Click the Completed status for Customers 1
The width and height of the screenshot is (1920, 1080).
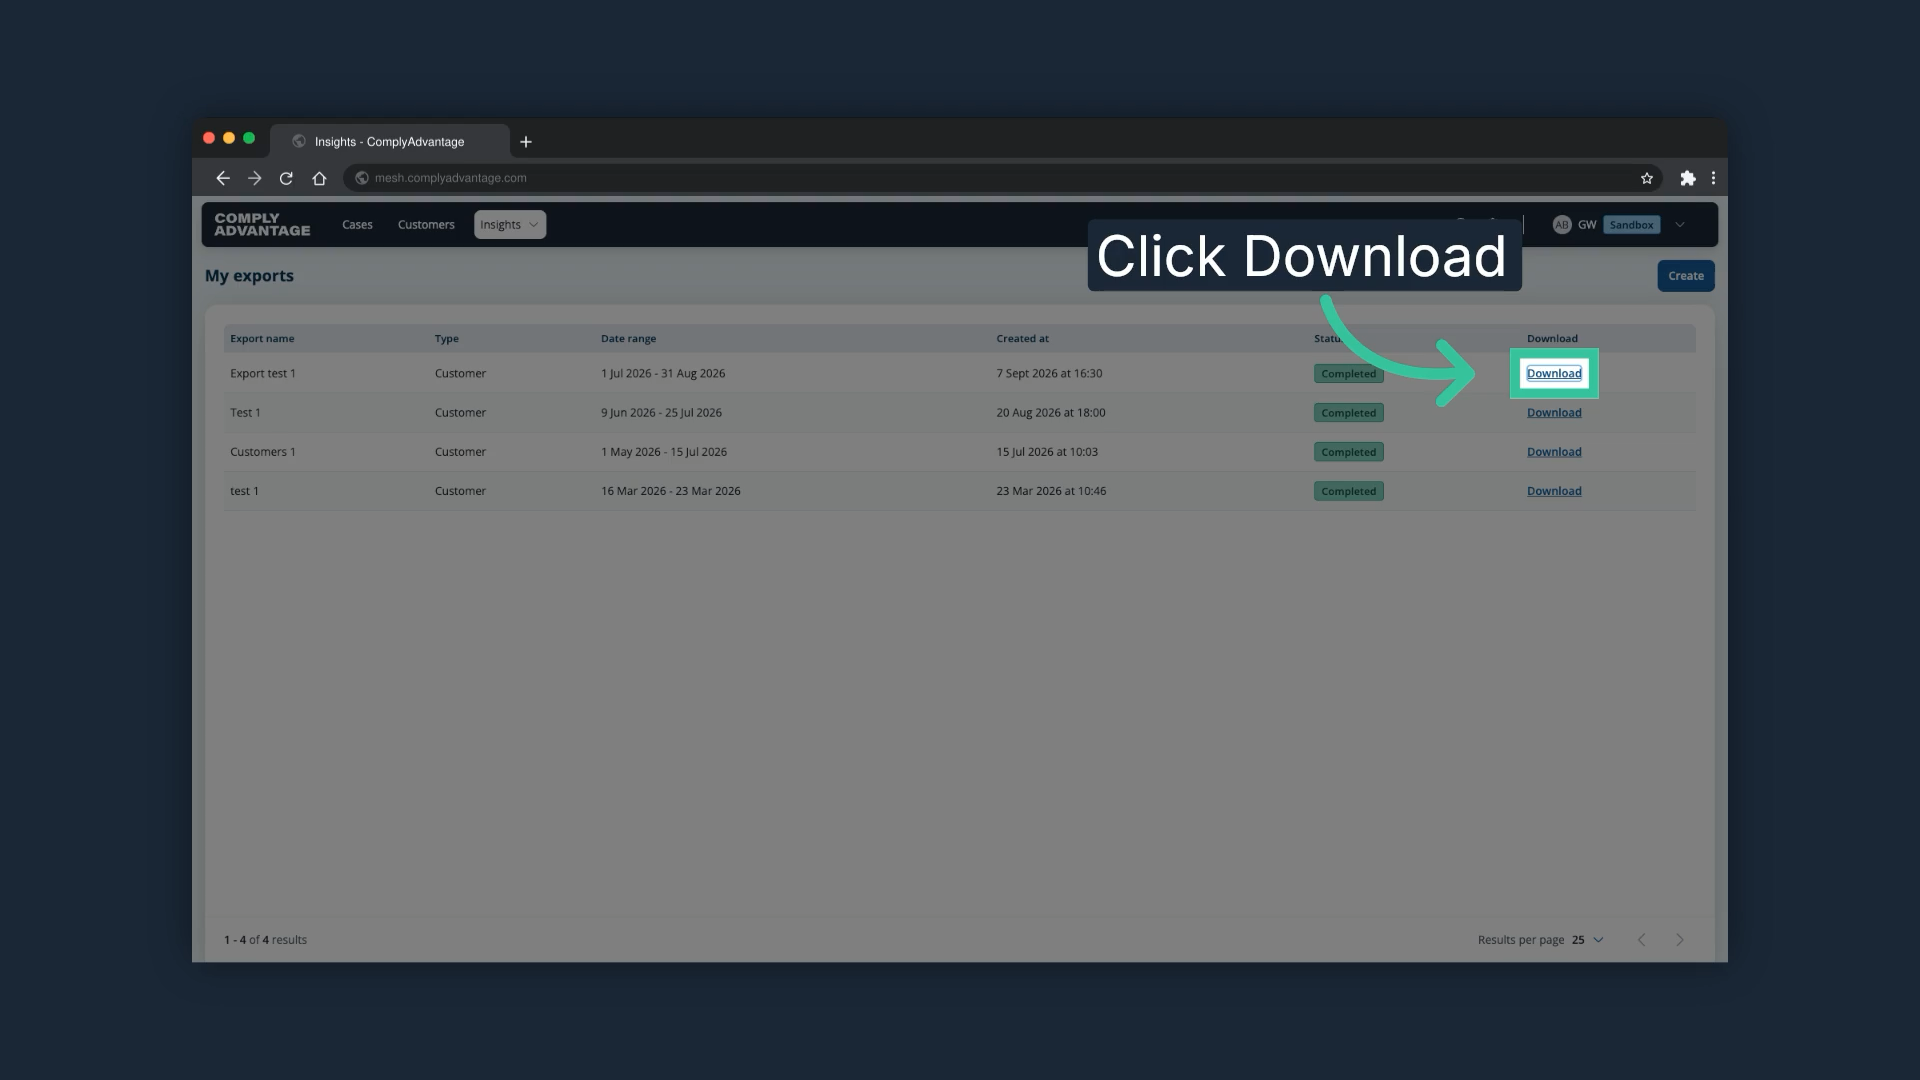point(1348,452)
